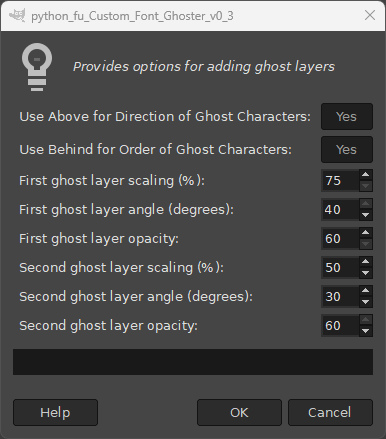Toggle Use Behind for Order Yes button

click(x=347, y=149)
